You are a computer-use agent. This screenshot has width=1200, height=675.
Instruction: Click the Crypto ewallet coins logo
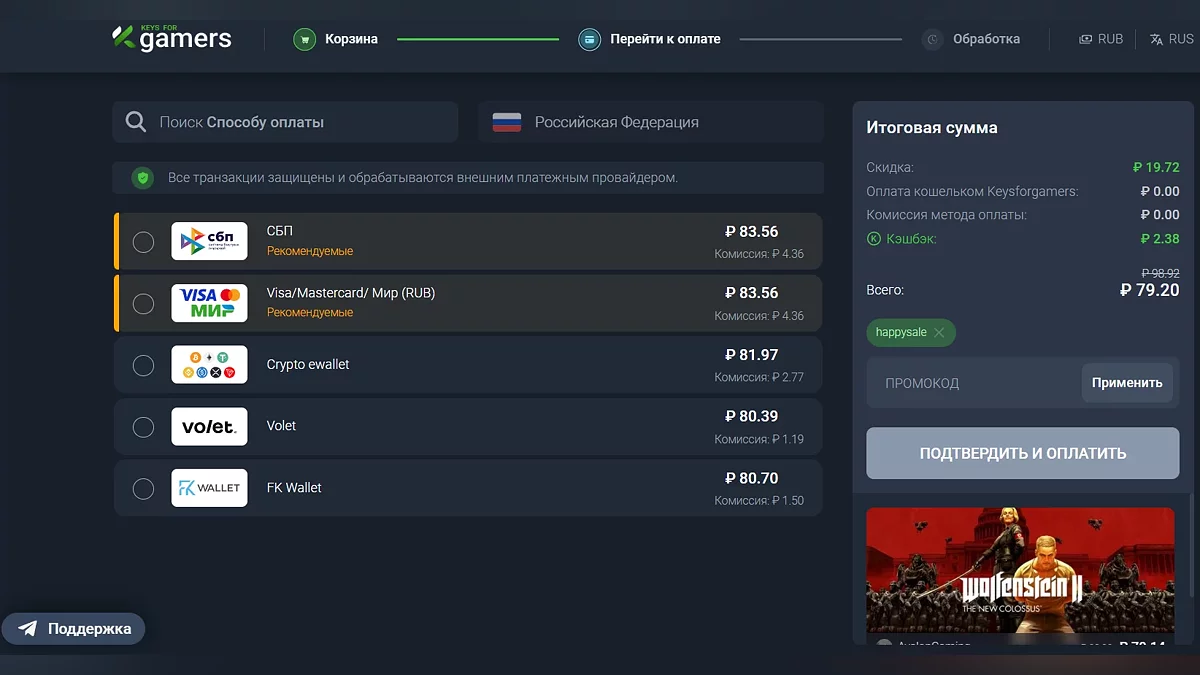[x=209, y=365]
